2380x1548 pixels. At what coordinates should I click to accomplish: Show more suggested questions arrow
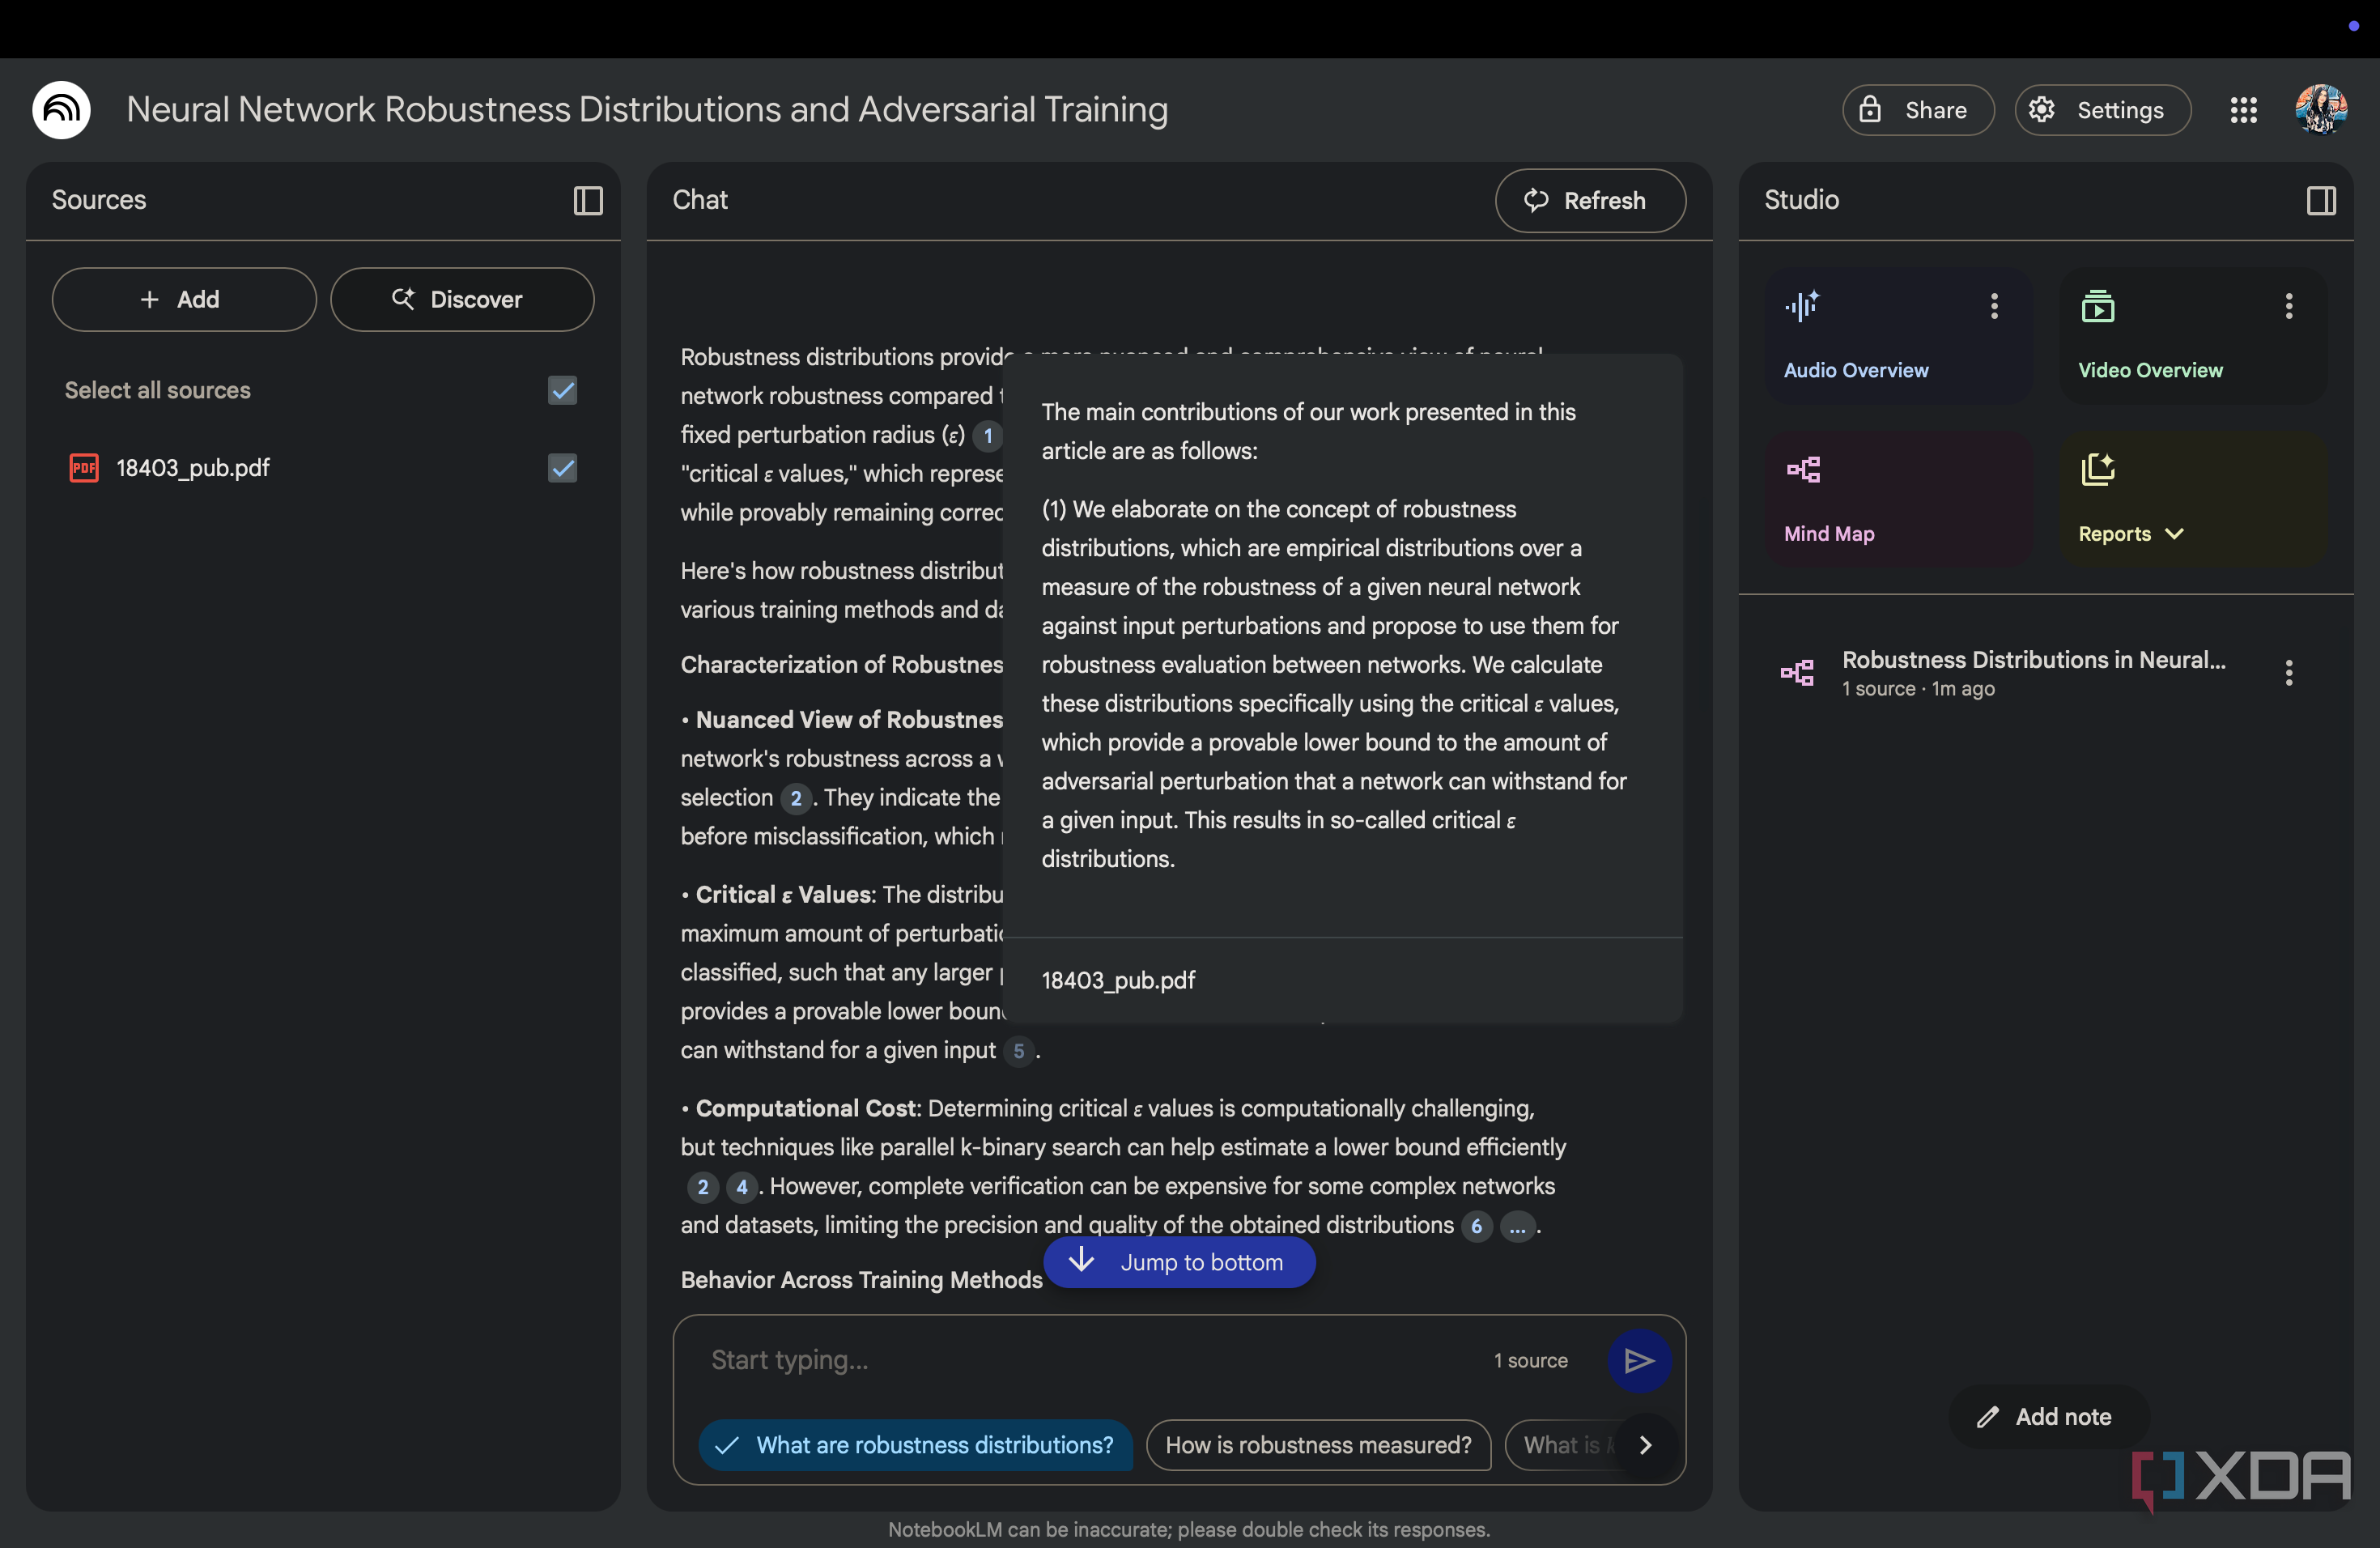pyautogui.click(x=1646, y=1445)
